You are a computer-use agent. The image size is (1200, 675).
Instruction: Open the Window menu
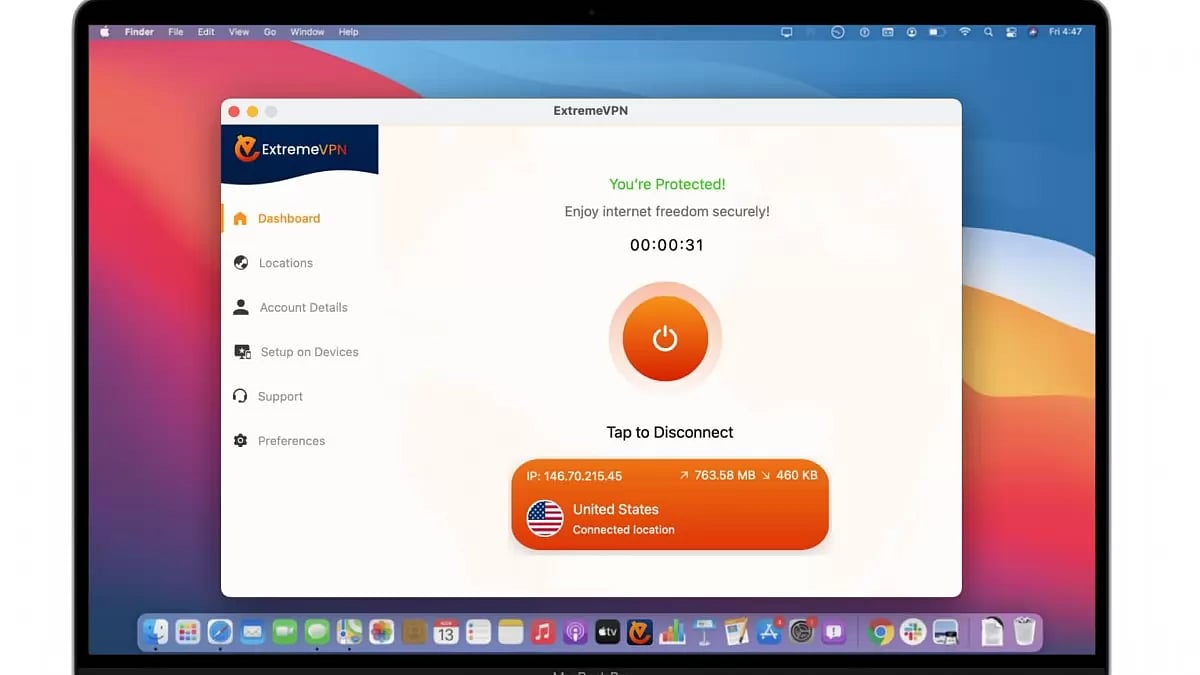click(x=307, y=31)
